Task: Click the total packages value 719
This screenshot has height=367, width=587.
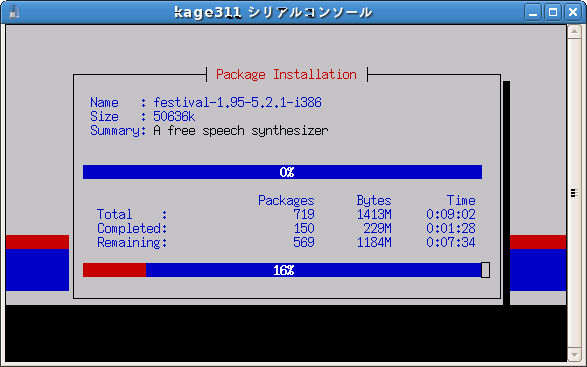Action: tap(304, 214)
